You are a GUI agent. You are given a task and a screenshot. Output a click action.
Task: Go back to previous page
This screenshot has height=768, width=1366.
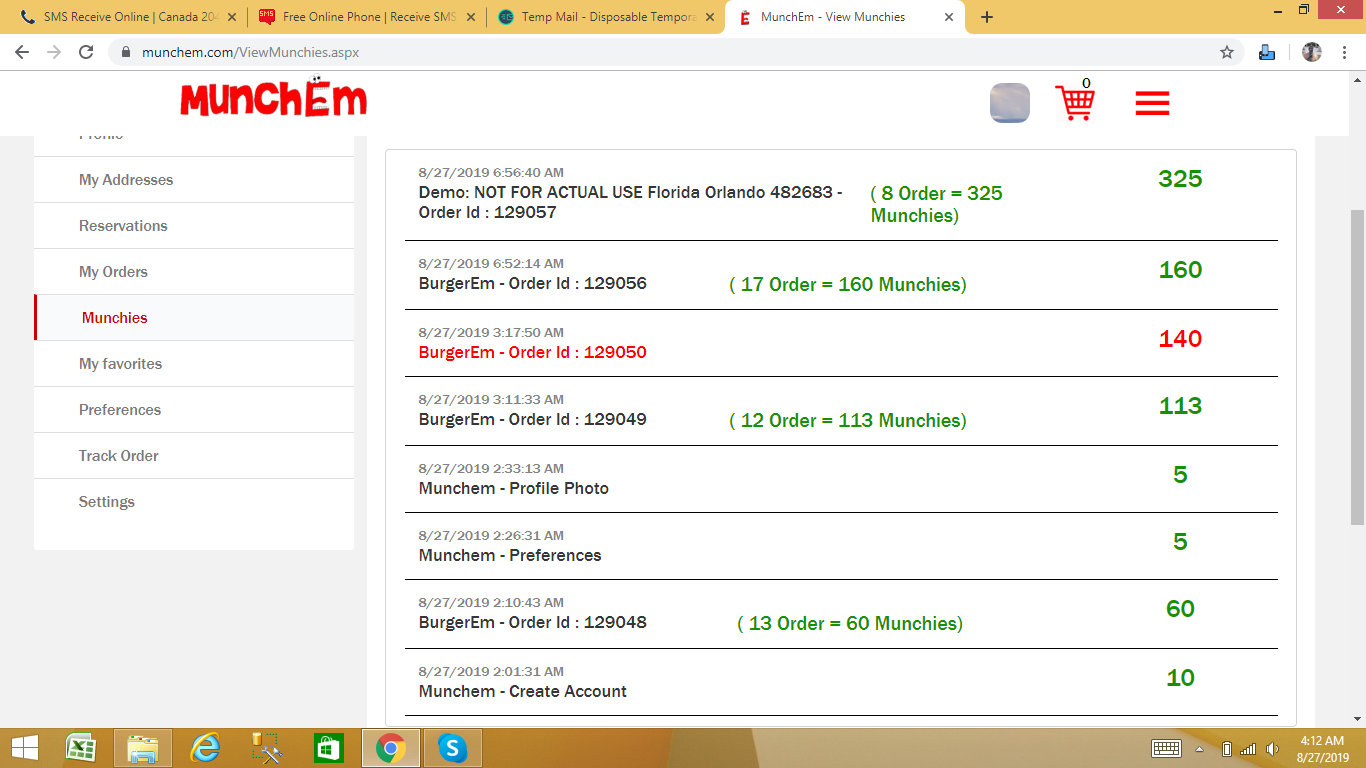(22, 53)
